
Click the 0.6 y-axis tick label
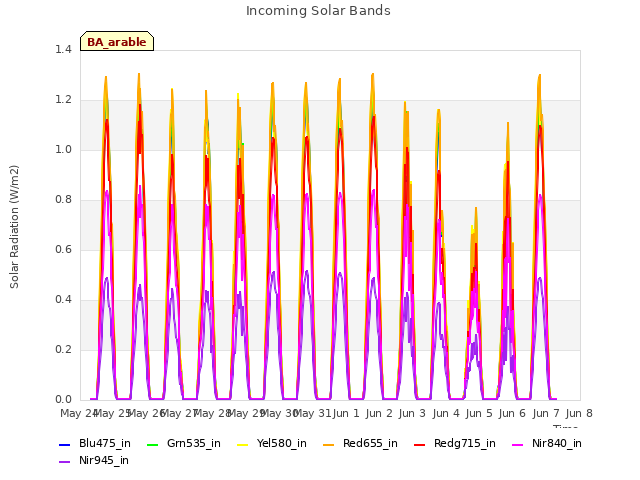[x=63, y=249]
